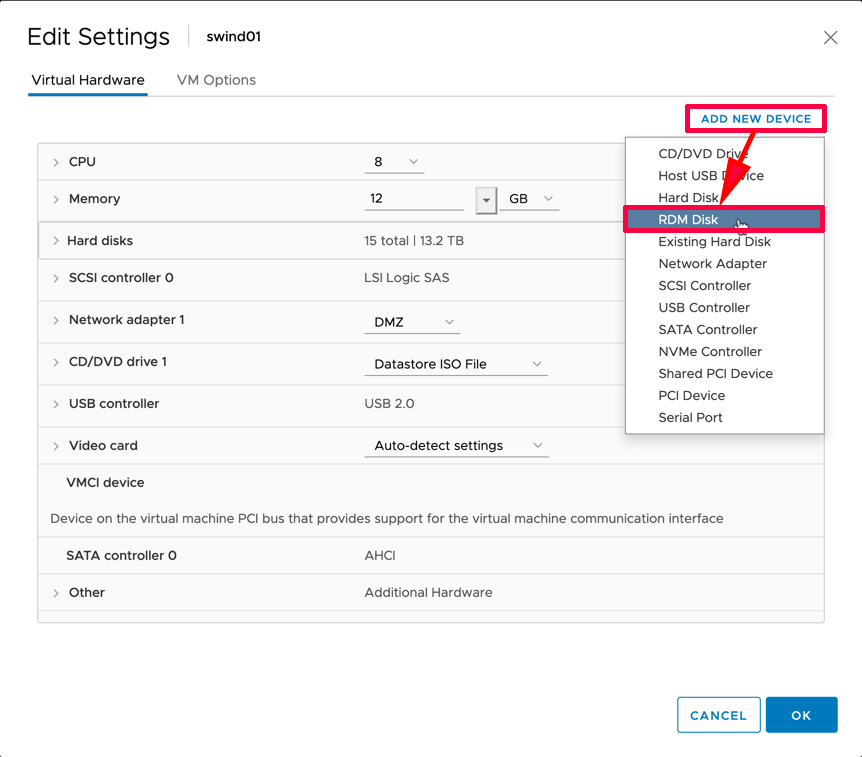Add a Network Adapter device

[x=725, y=263]
